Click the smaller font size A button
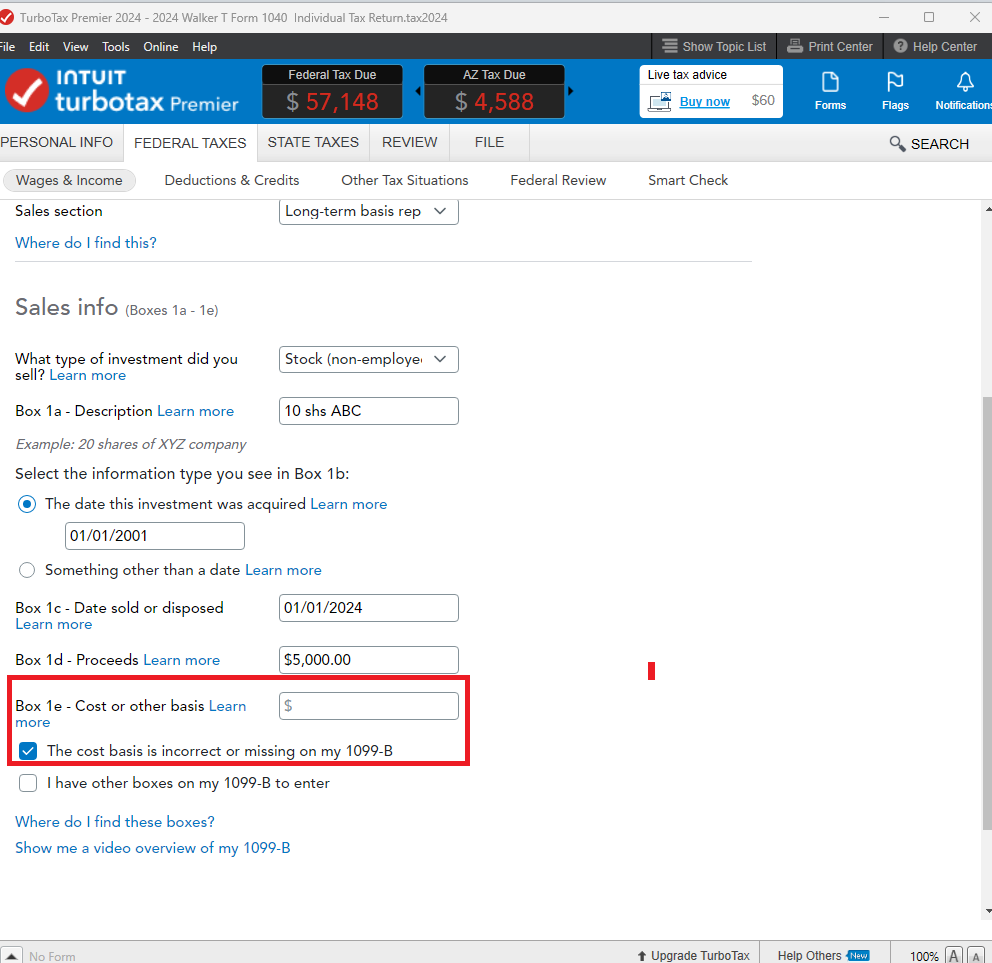Image resolution: width=992 pixels, height=963 pixels. (x=976, y=955)
